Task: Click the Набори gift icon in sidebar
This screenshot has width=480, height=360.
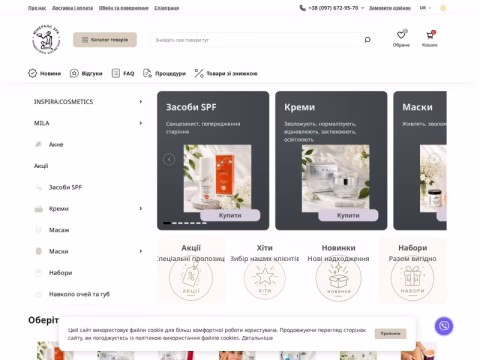Action: (x=39, y=273)
